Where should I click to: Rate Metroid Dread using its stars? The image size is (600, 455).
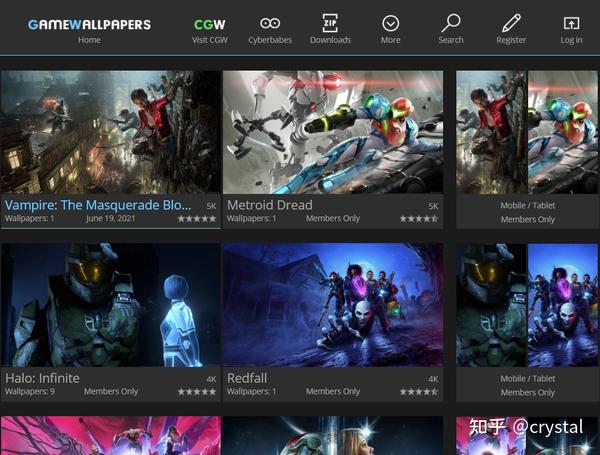419,219
